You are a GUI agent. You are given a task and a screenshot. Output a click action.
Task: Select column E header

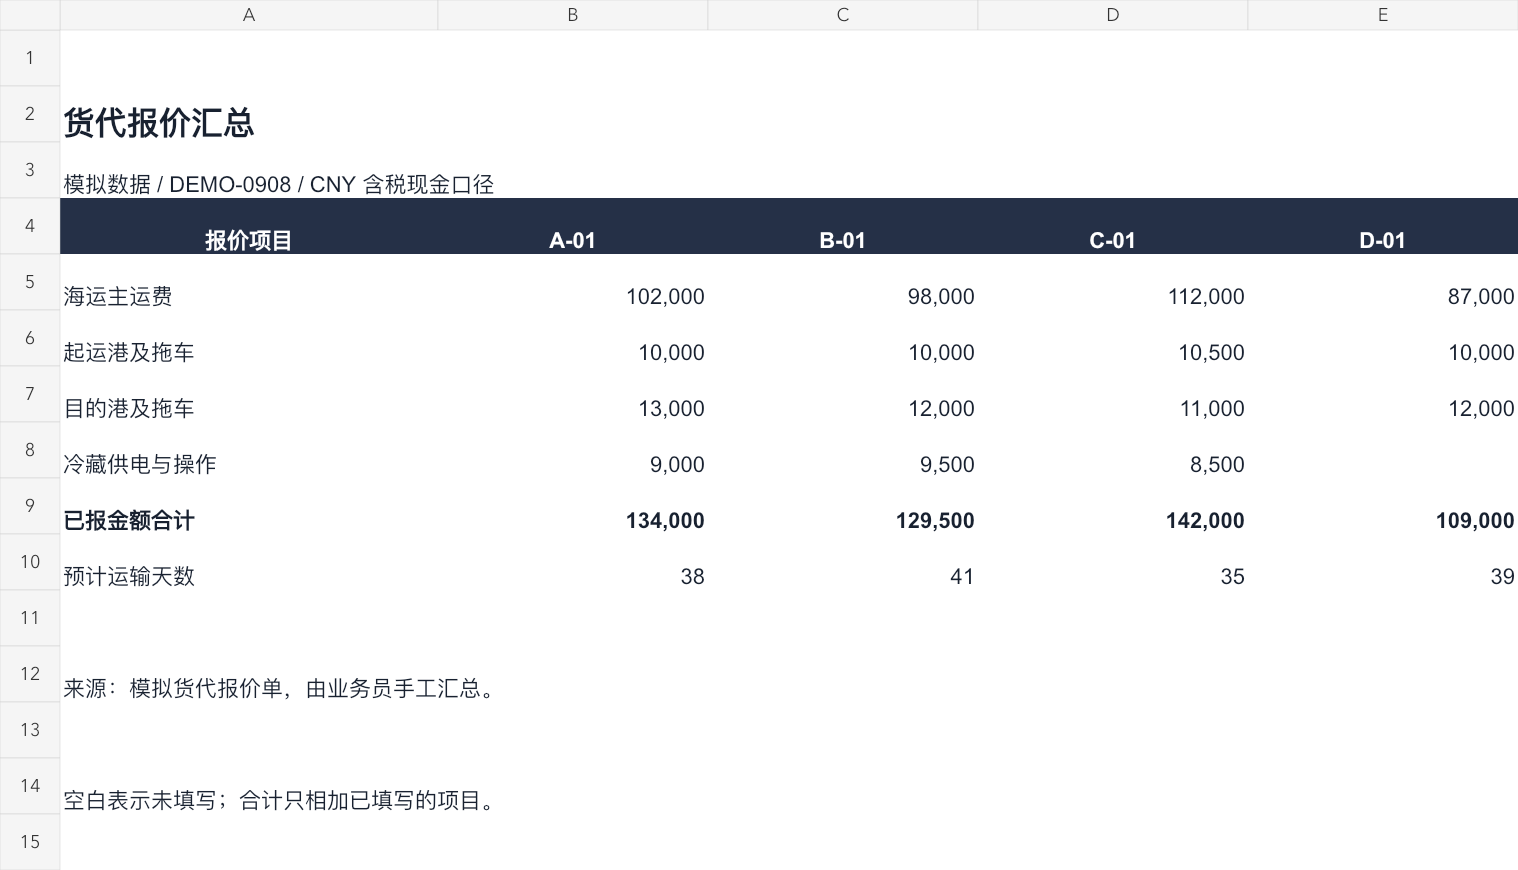pyautogui.click(x=1383, y=15)
